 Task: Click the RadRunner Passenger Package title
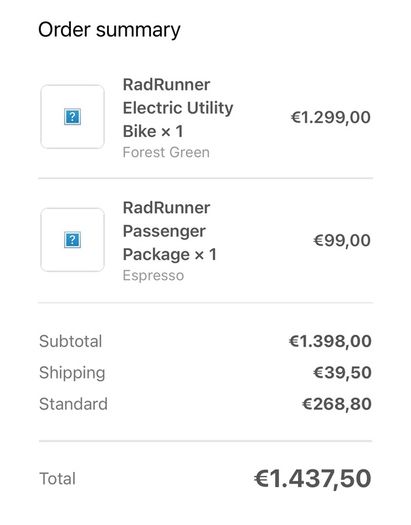tap(170, 231)
